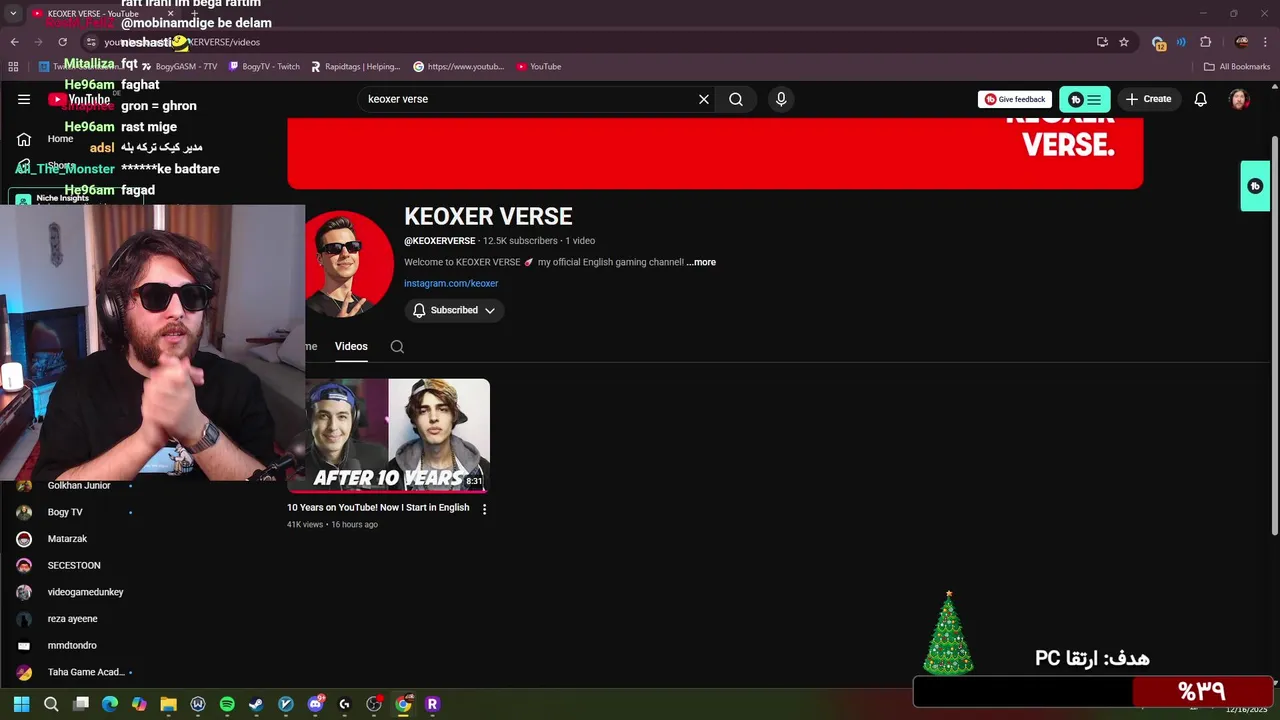
Task: Open Spotify from taskbar
Action: click(227, 704)
